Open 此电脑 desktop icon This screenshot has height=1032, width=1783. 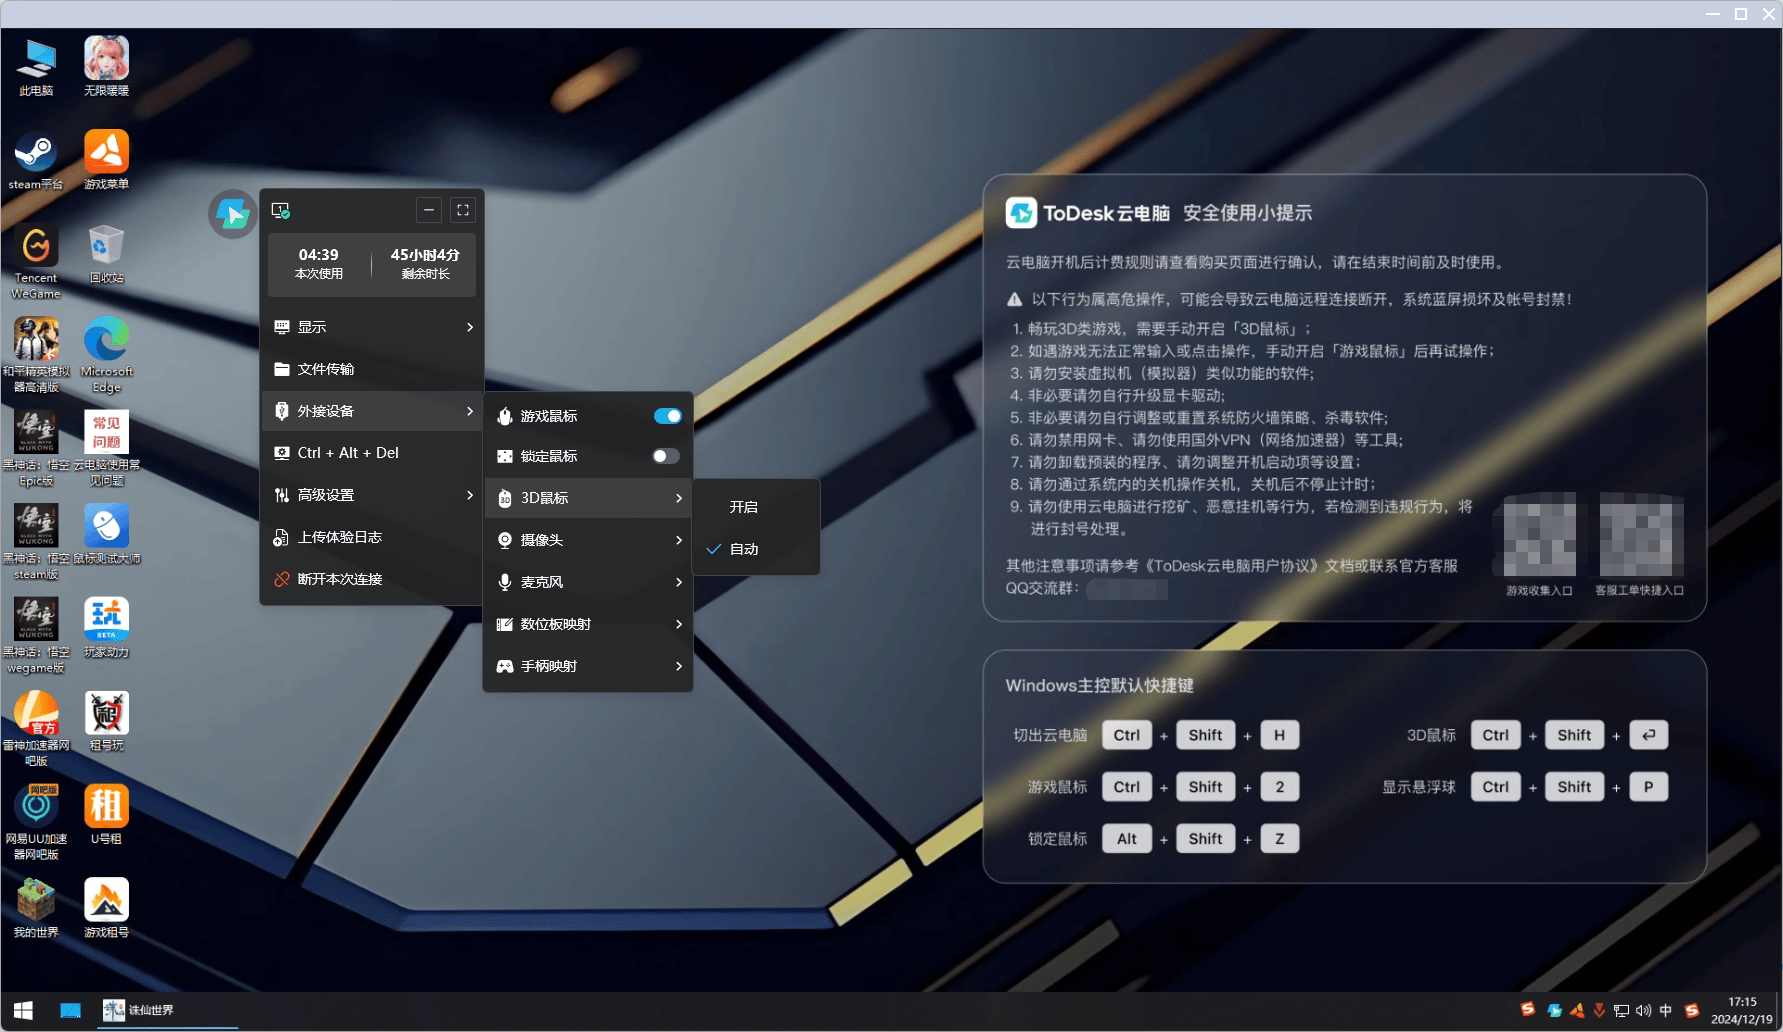pos(36,67)
